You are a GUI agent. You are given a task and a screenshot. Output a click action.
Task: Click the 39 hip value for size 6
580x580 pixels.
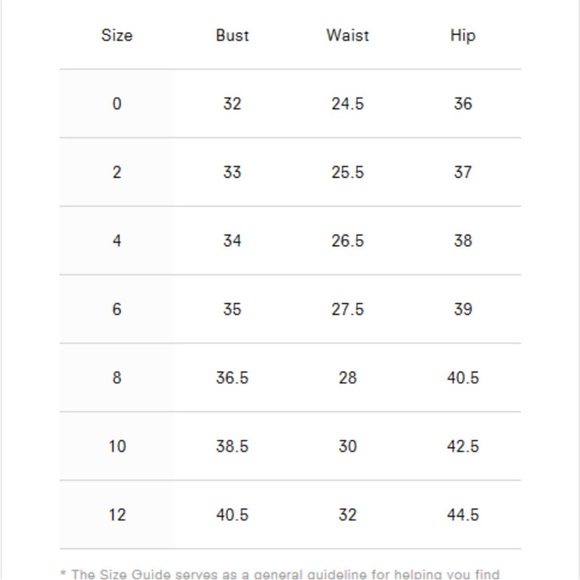click(463, 309)
